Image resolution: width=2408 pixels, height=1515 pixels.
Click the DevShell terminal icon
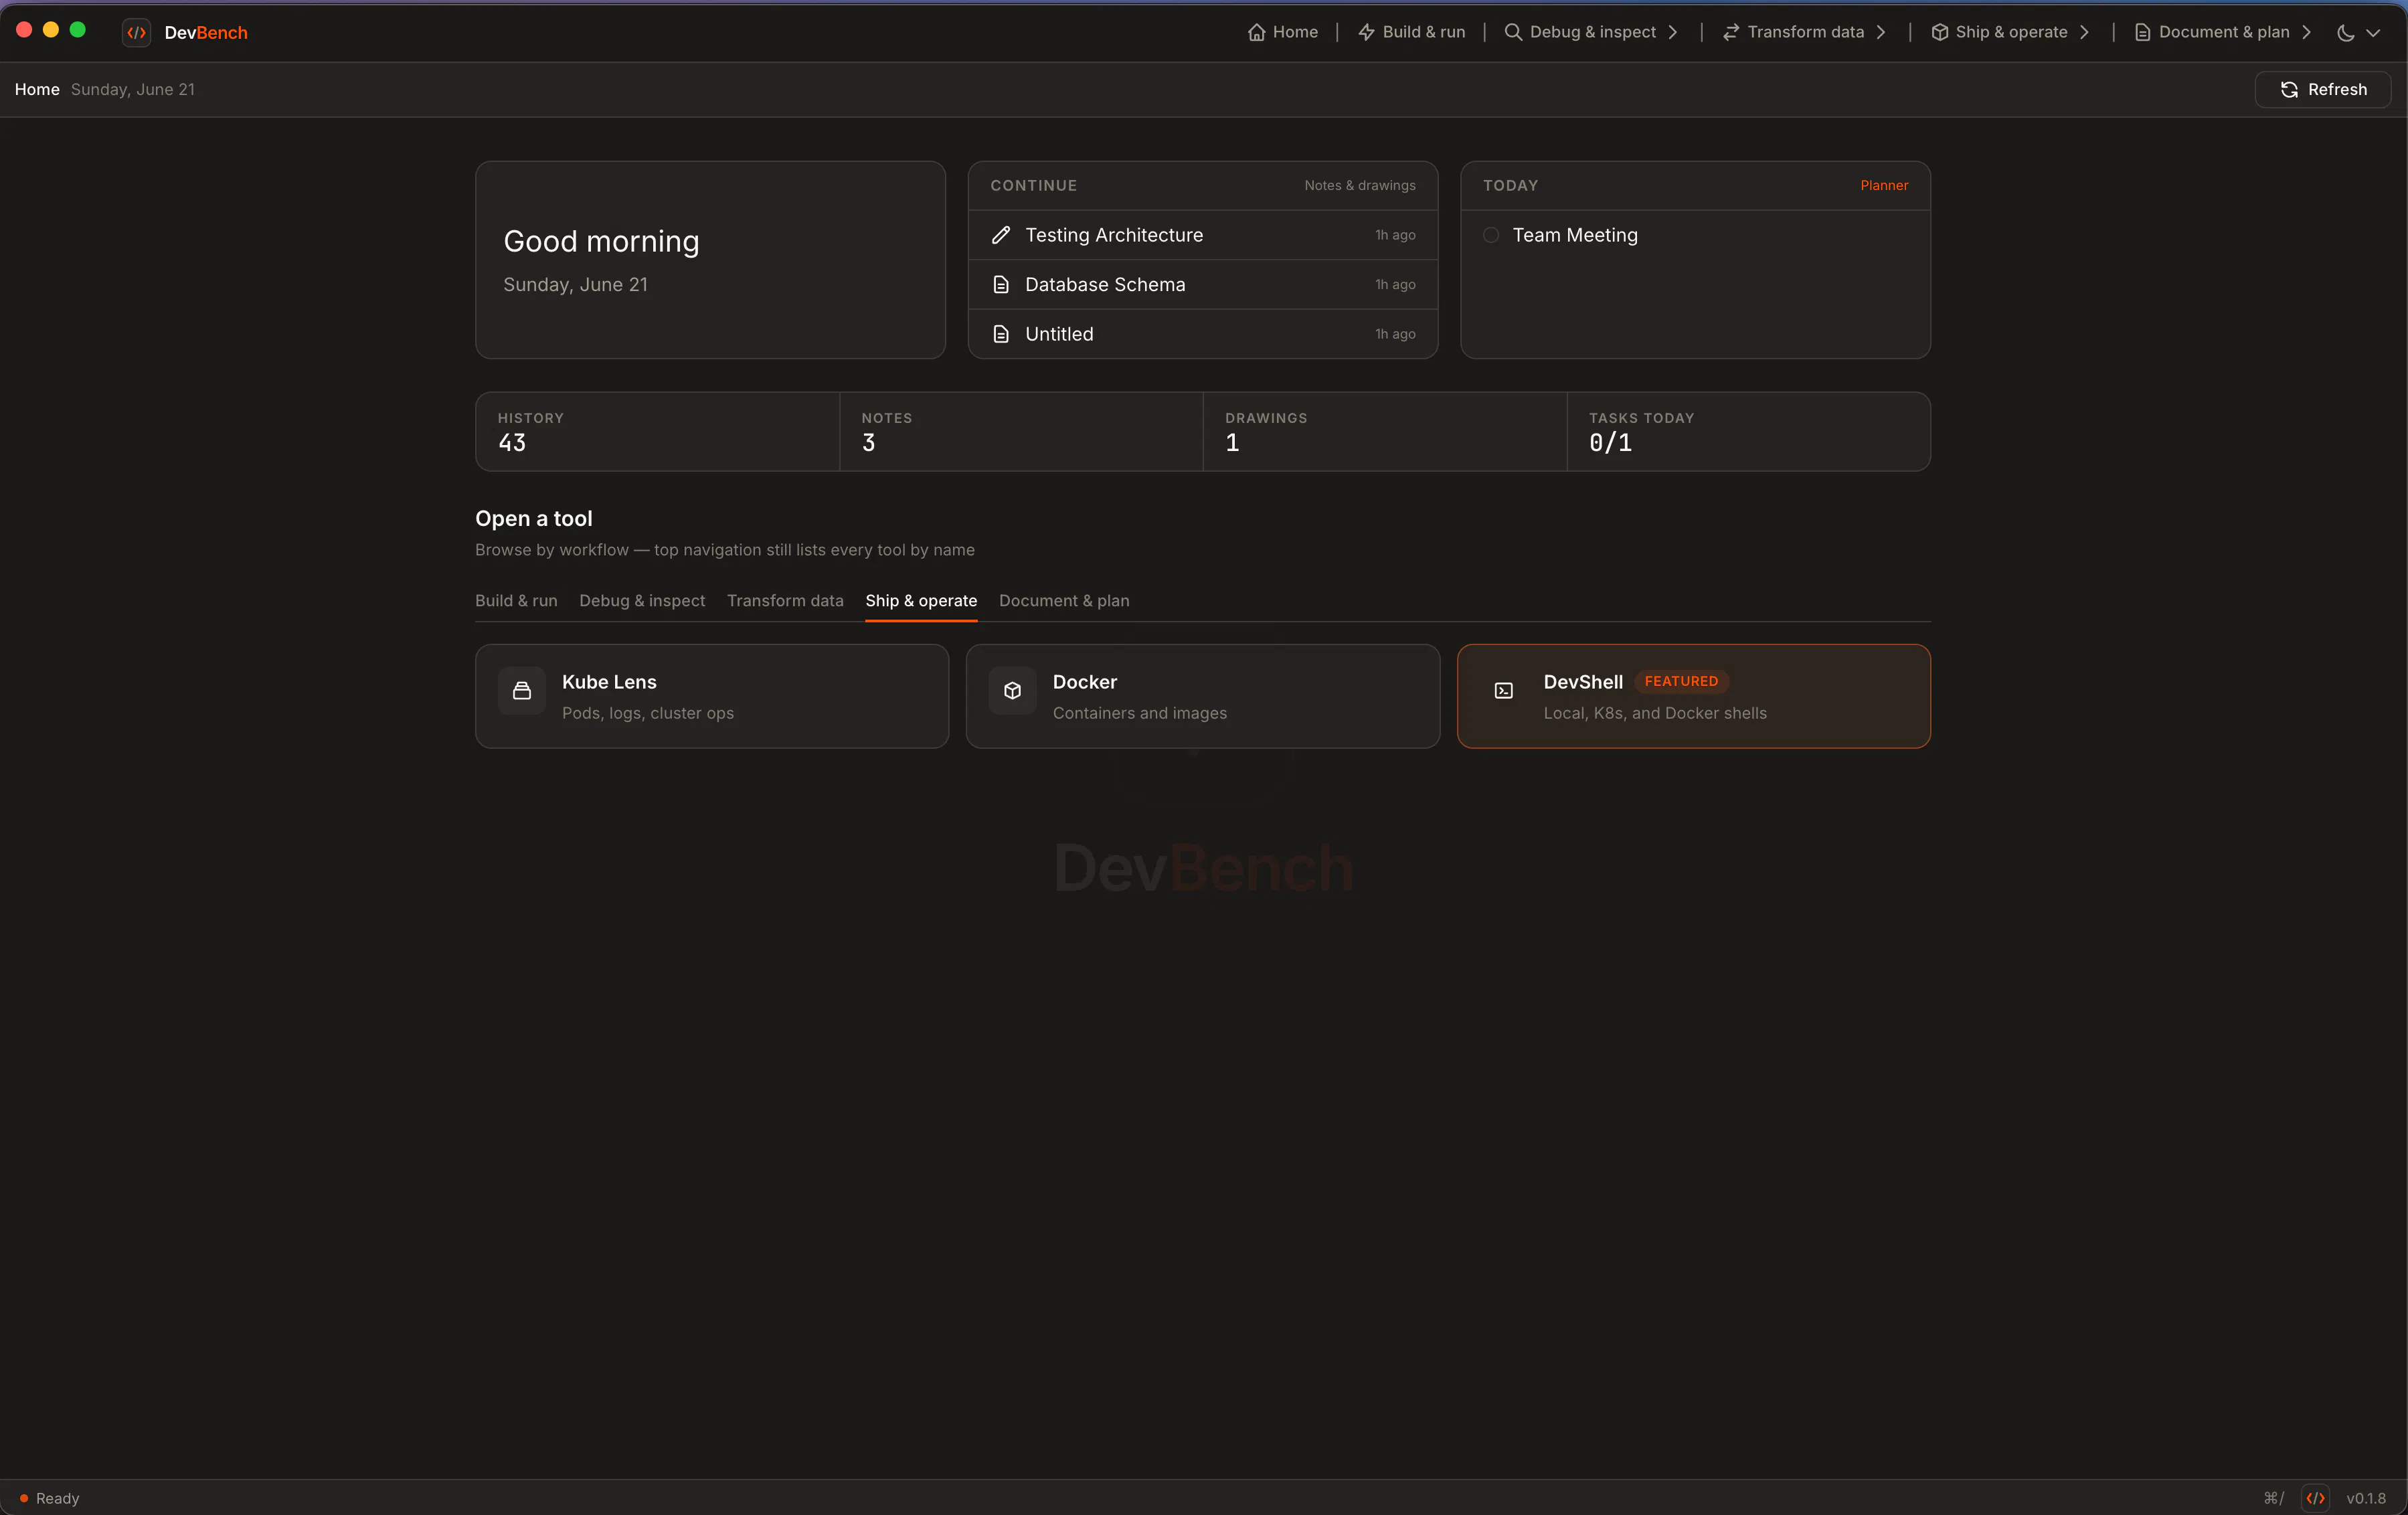1503,690
